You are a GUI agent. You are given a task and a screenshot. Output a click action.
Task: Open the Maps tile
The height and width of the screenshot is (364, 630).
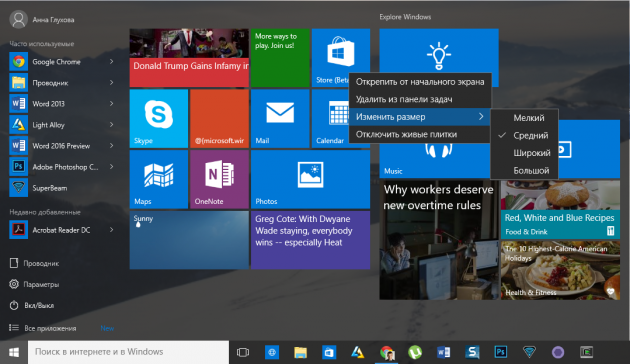pyautogui.click(x=159, y=179)
